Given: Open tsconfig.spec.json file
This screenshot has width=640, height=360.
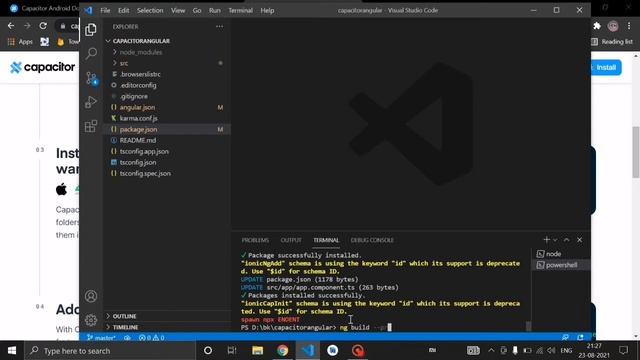Looking at the screenshot, I should coord(167,173).
